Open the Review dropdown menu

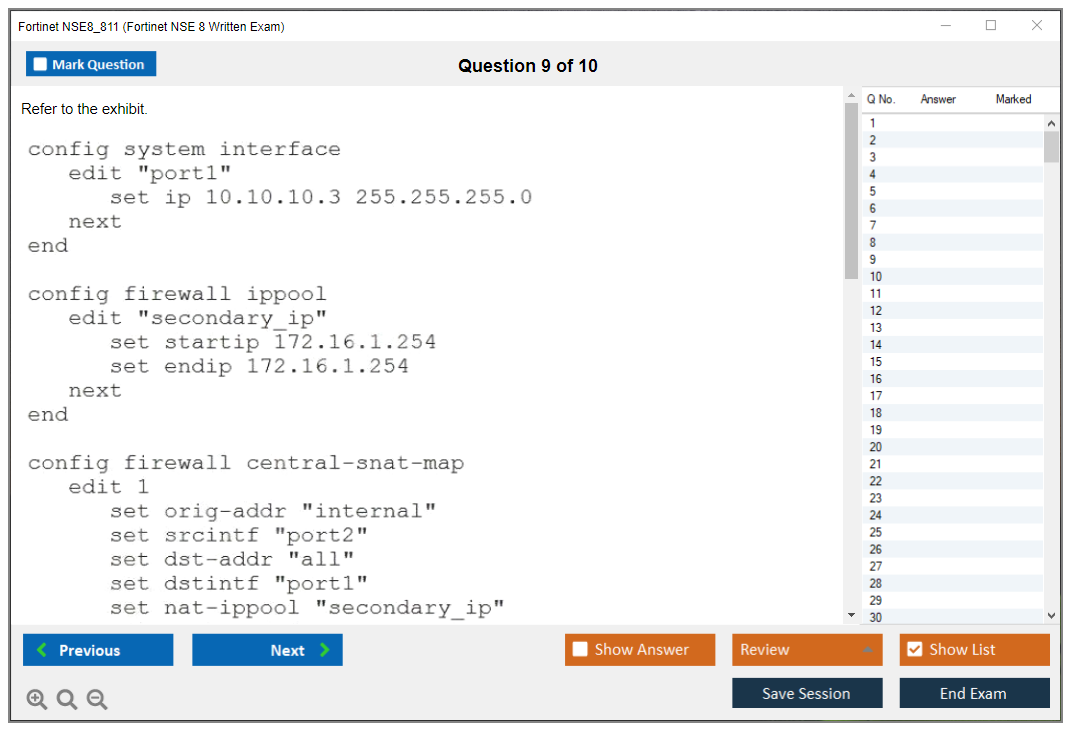806,650
